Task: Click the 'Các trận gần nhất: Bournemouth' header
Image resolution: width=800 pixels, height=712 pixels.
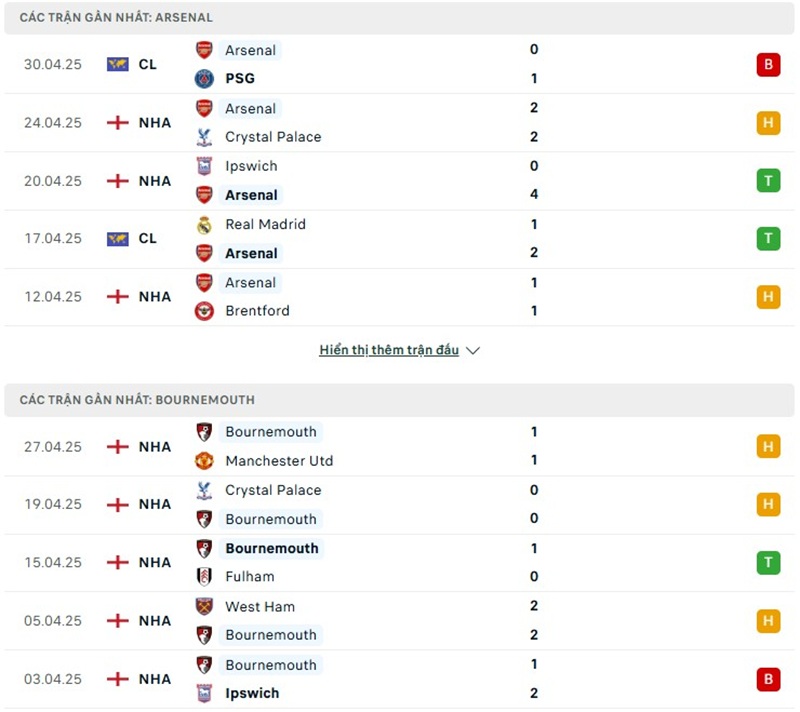Action: 137,400
